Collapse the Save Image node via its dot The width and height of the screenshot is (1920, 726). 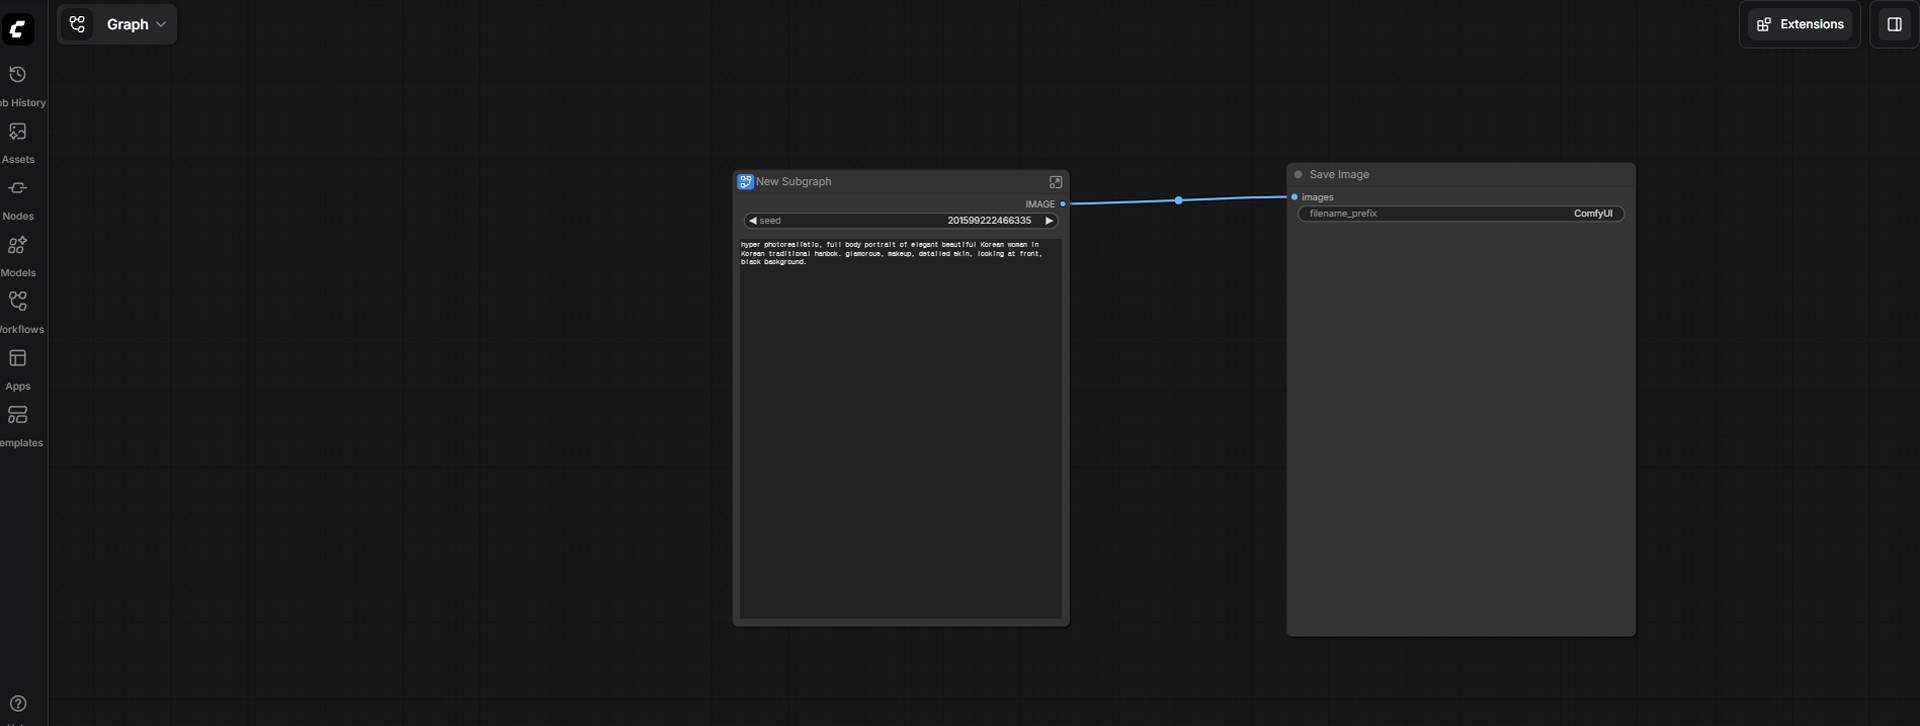point(1299,175)
